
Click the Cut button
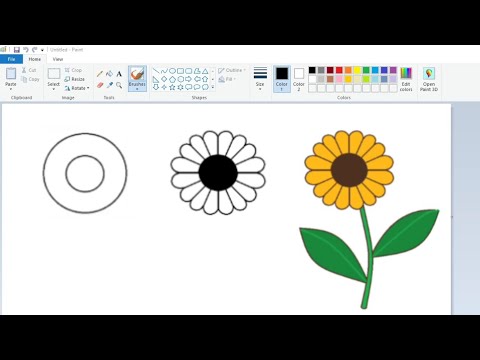click(29, 70)
